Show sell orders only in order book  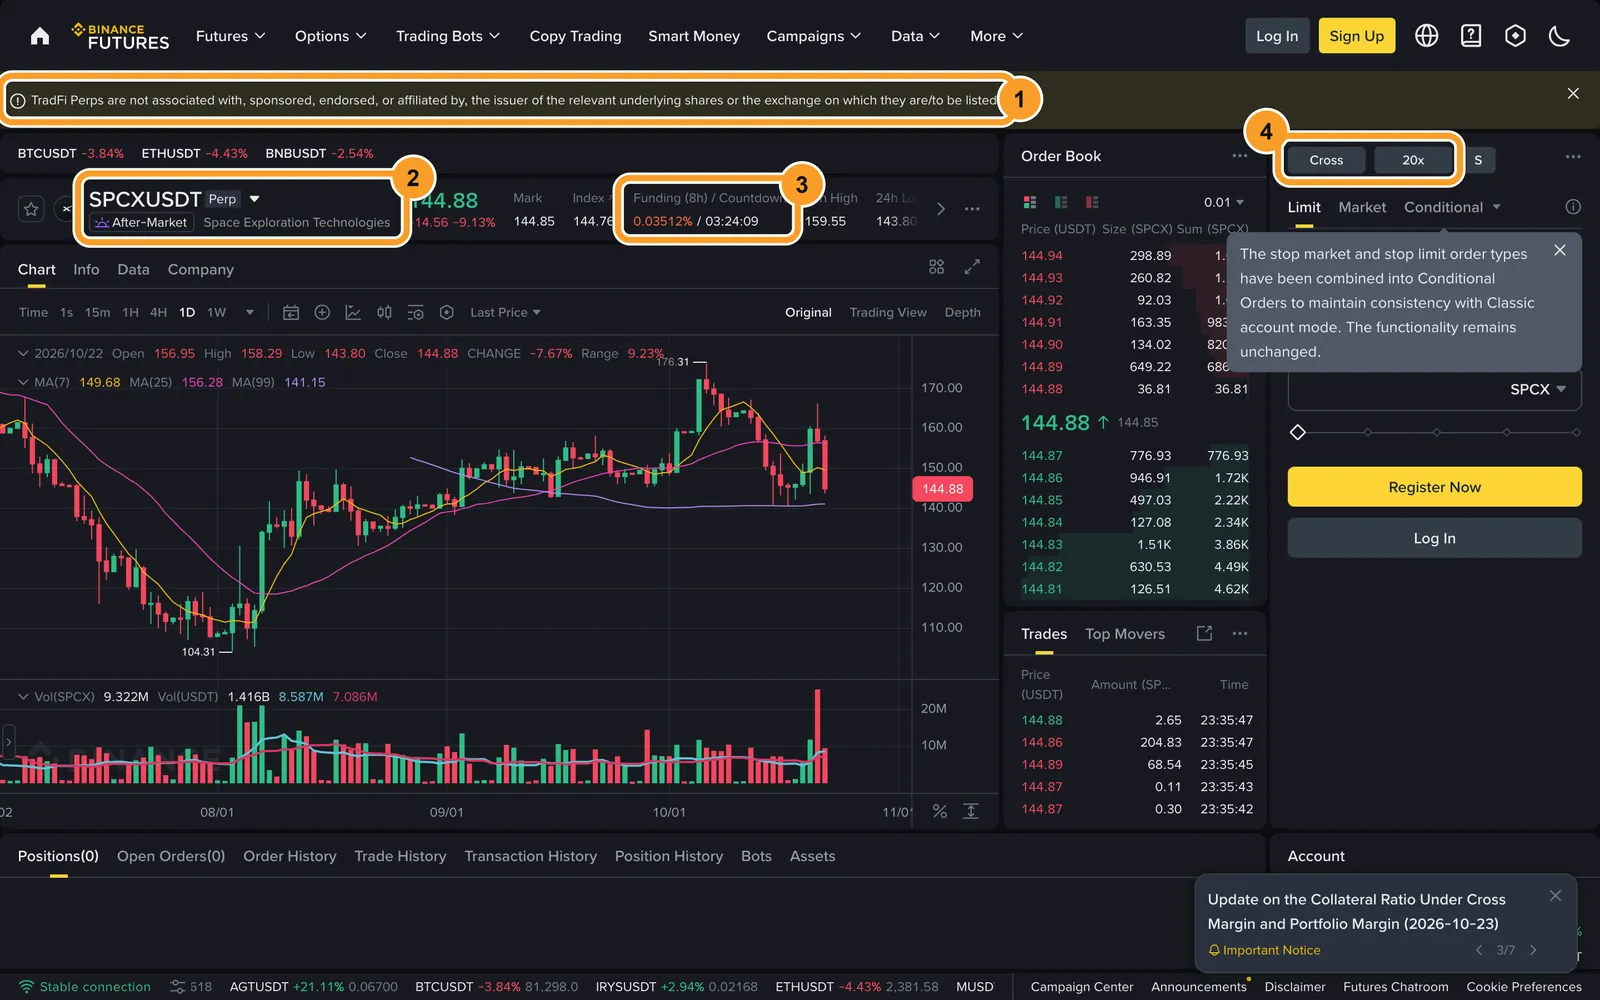tap(1092, 202)
